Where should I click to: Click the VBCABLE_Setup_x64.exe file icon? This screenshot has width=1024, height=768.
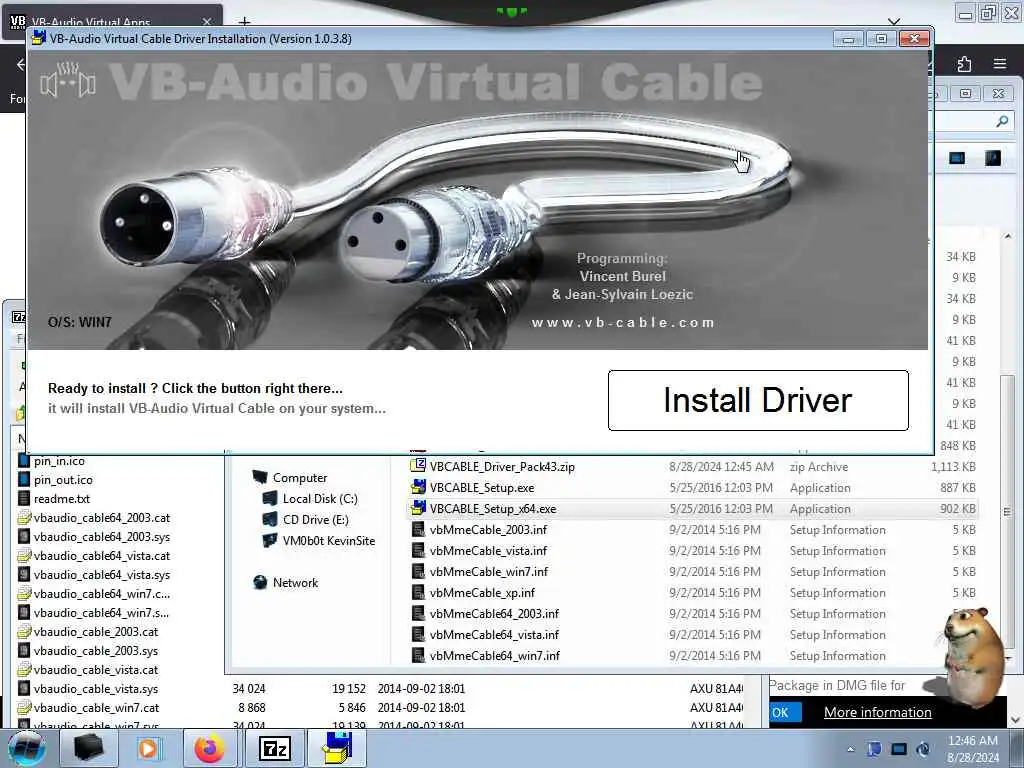(418, 508)
